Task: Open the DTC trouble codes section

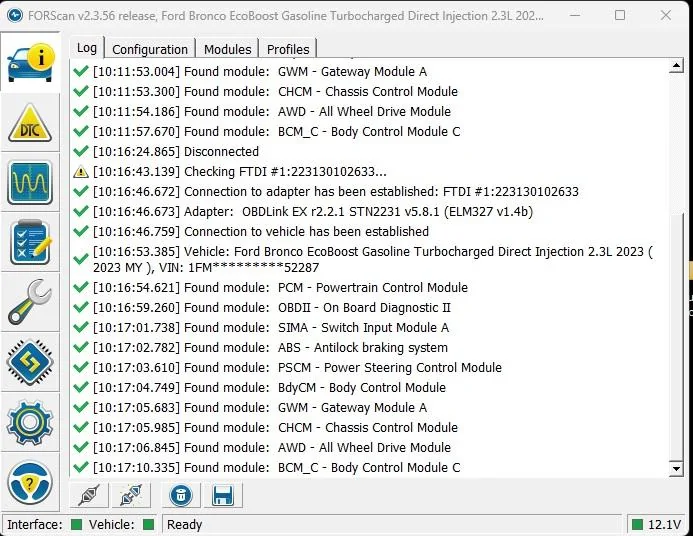Action: pos(30,123)
